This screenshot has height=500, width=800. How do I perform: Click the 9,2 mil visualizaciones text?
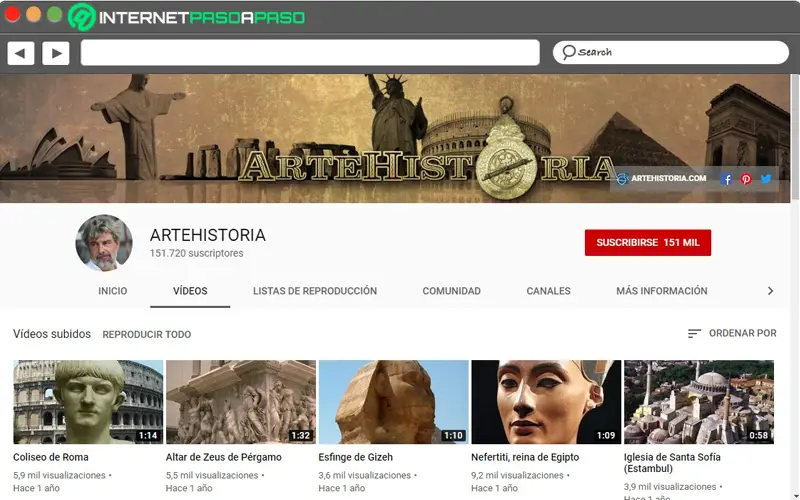pyautogui.click(x=517, y=476)
